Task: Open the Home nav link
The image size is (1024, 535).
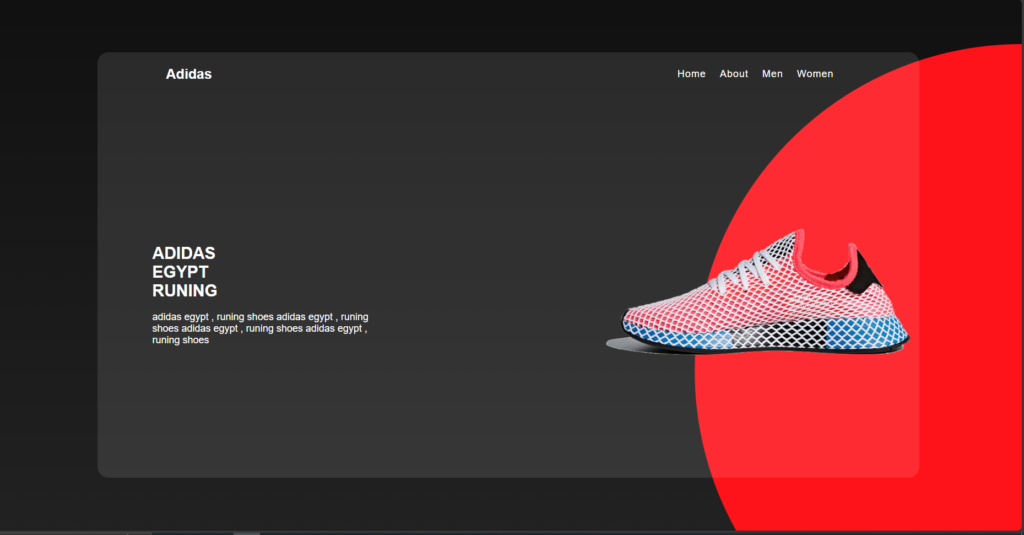Action: click(691, 74)
